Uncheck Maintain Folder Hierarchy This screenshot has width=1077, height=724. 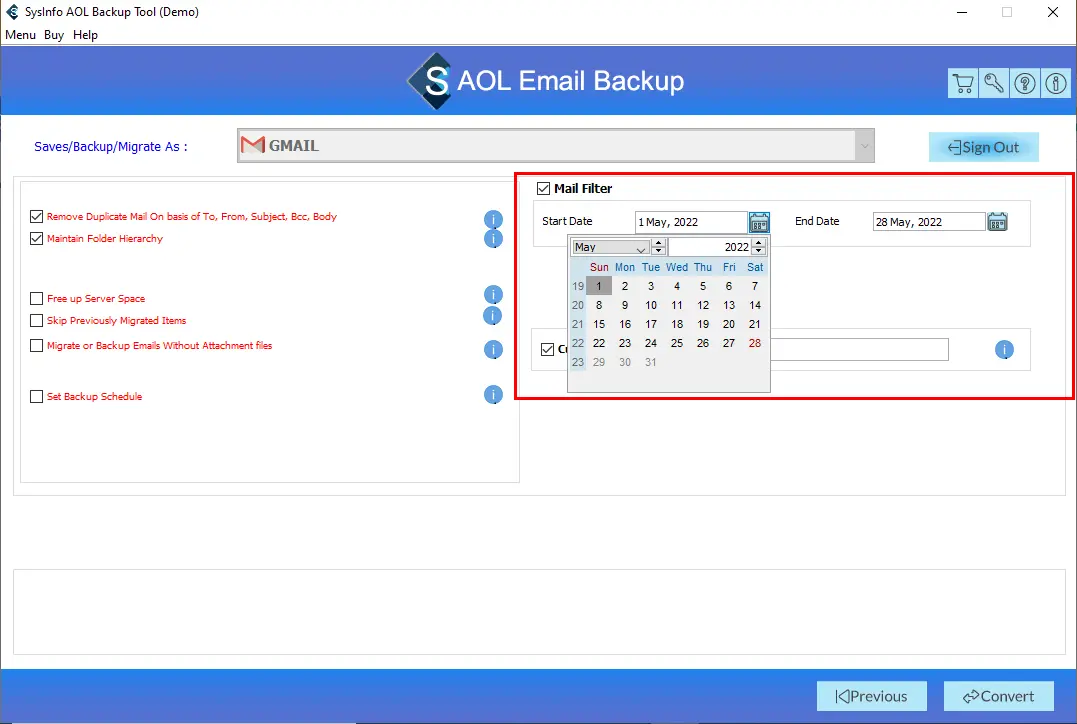point(36,238)
